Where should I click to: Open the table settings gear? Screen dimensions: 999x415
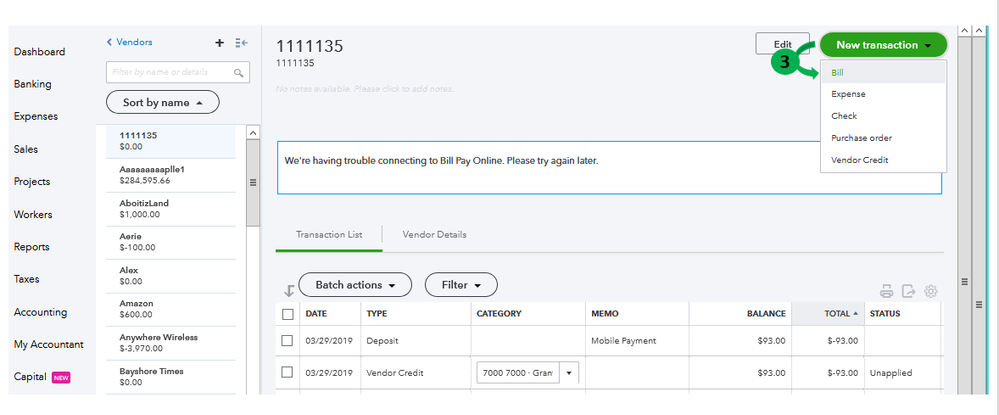[x=931, y=291]
